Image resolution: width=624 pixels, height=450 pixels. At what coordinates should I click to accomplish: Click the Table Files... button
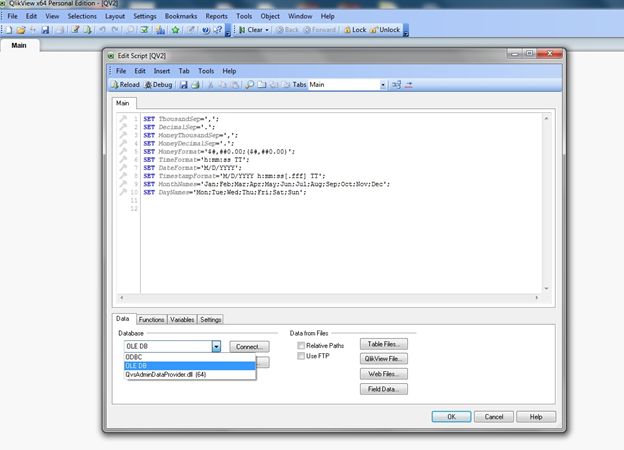point(384,344)
